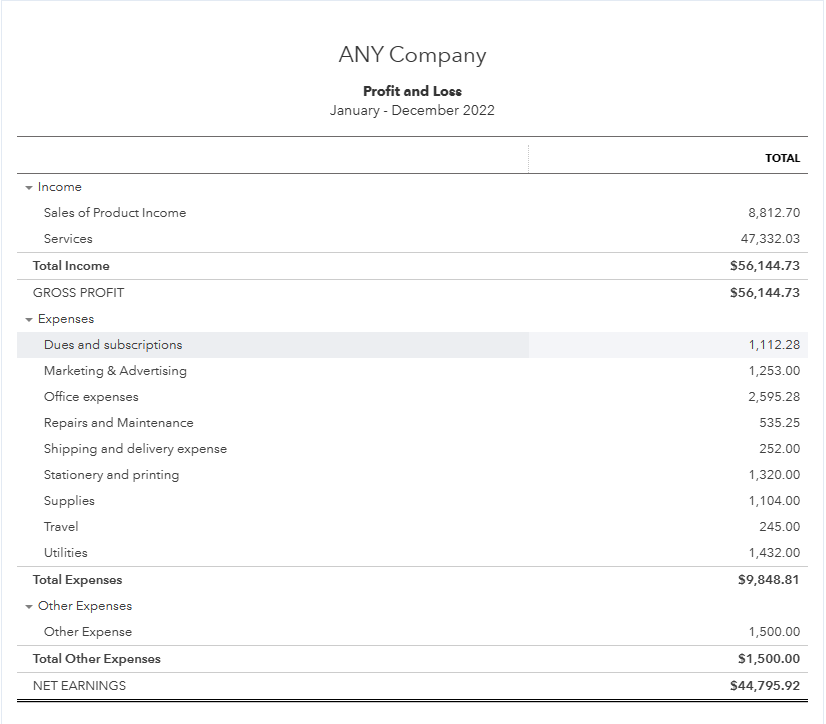
Task: Open the Dues and subscriptions amount
Action: [774, 345]
